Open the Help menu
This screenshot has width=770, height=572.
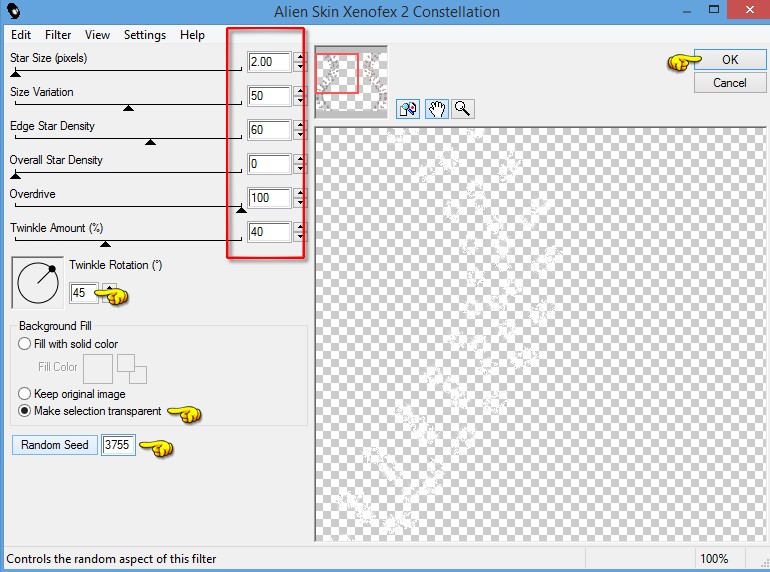click(x=192, y=35)
